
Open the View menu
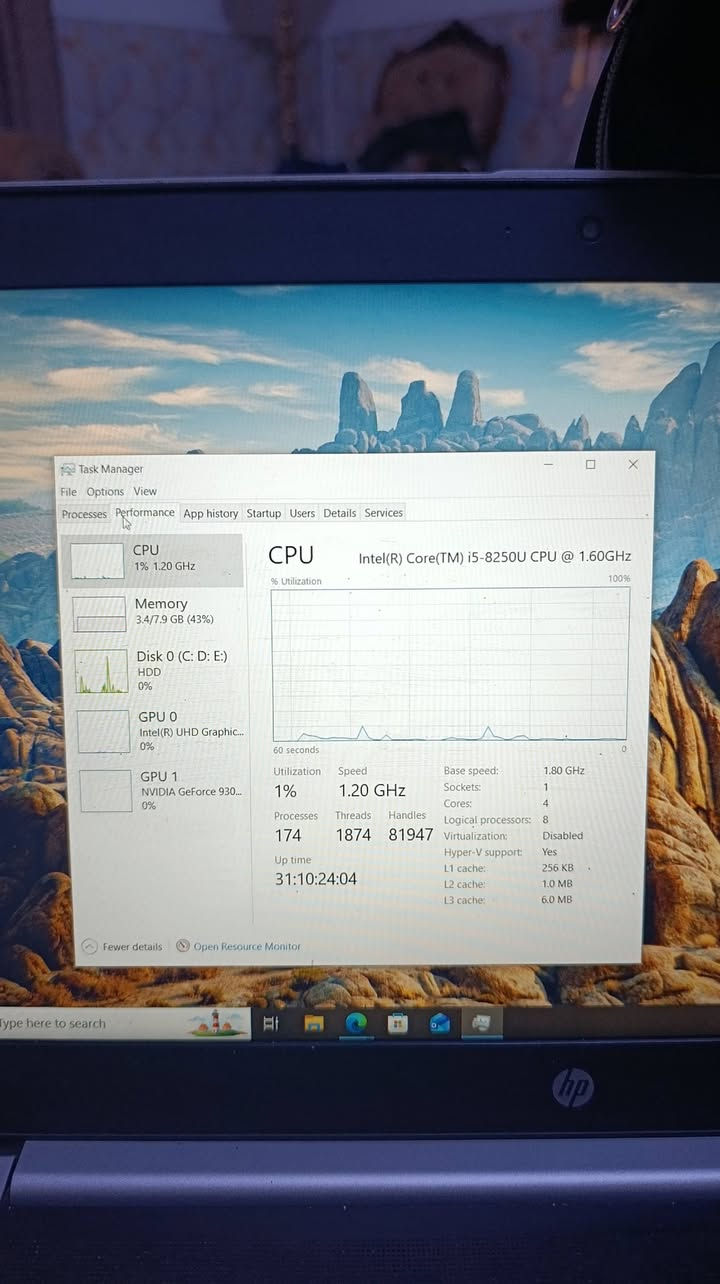pyautogui.click(x=145, y=491)
